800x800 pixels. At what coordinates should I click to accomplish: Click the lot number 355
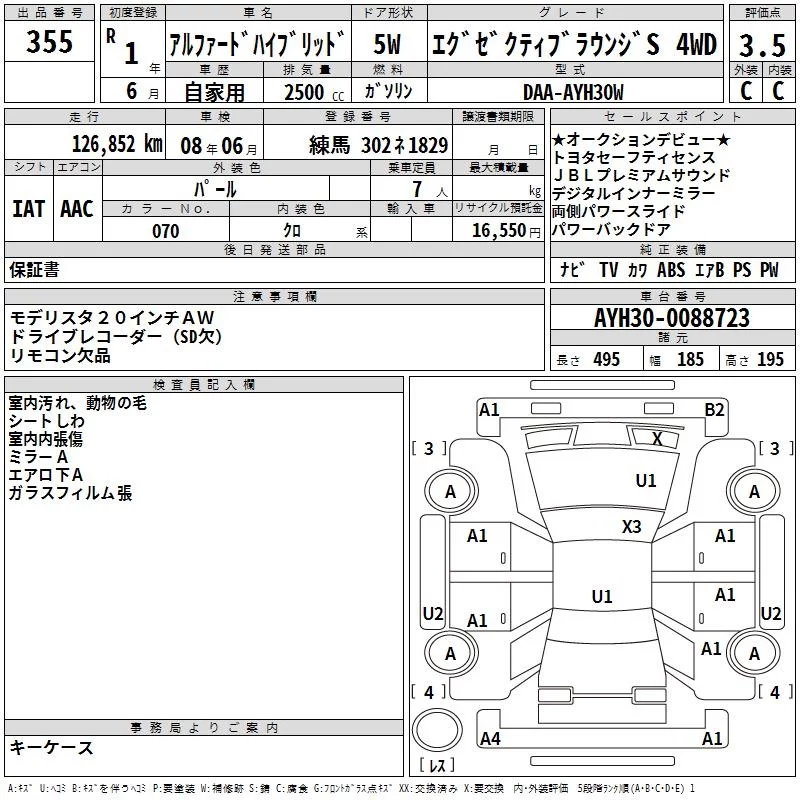(49, 41)
